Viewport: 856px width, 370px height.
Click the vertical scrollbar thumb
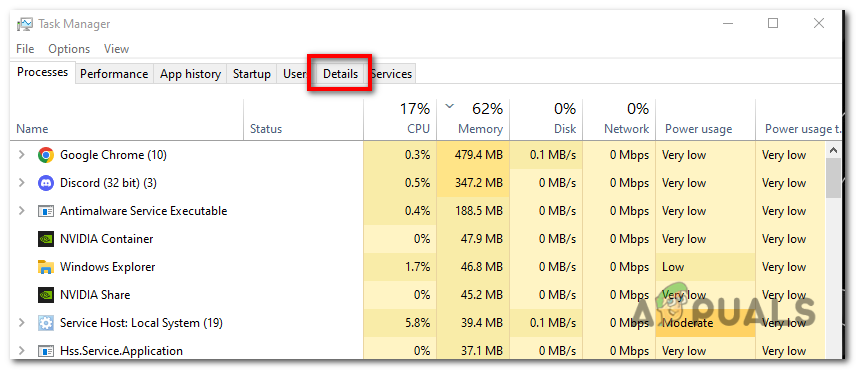pos(833,178)
